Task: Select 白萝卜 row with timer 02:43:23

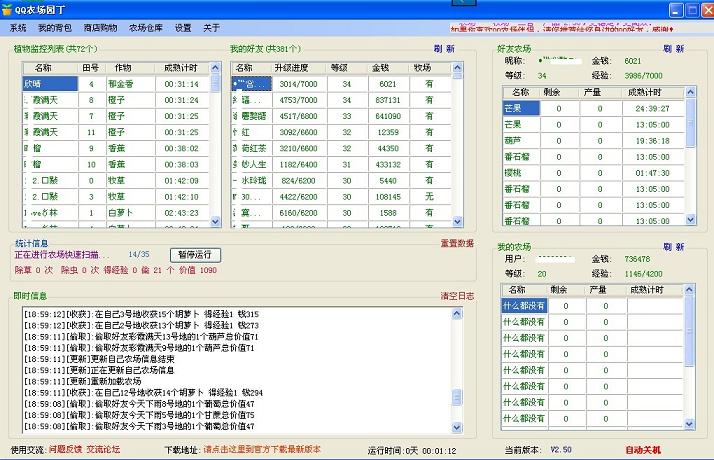Action: [x=116, y=213]
